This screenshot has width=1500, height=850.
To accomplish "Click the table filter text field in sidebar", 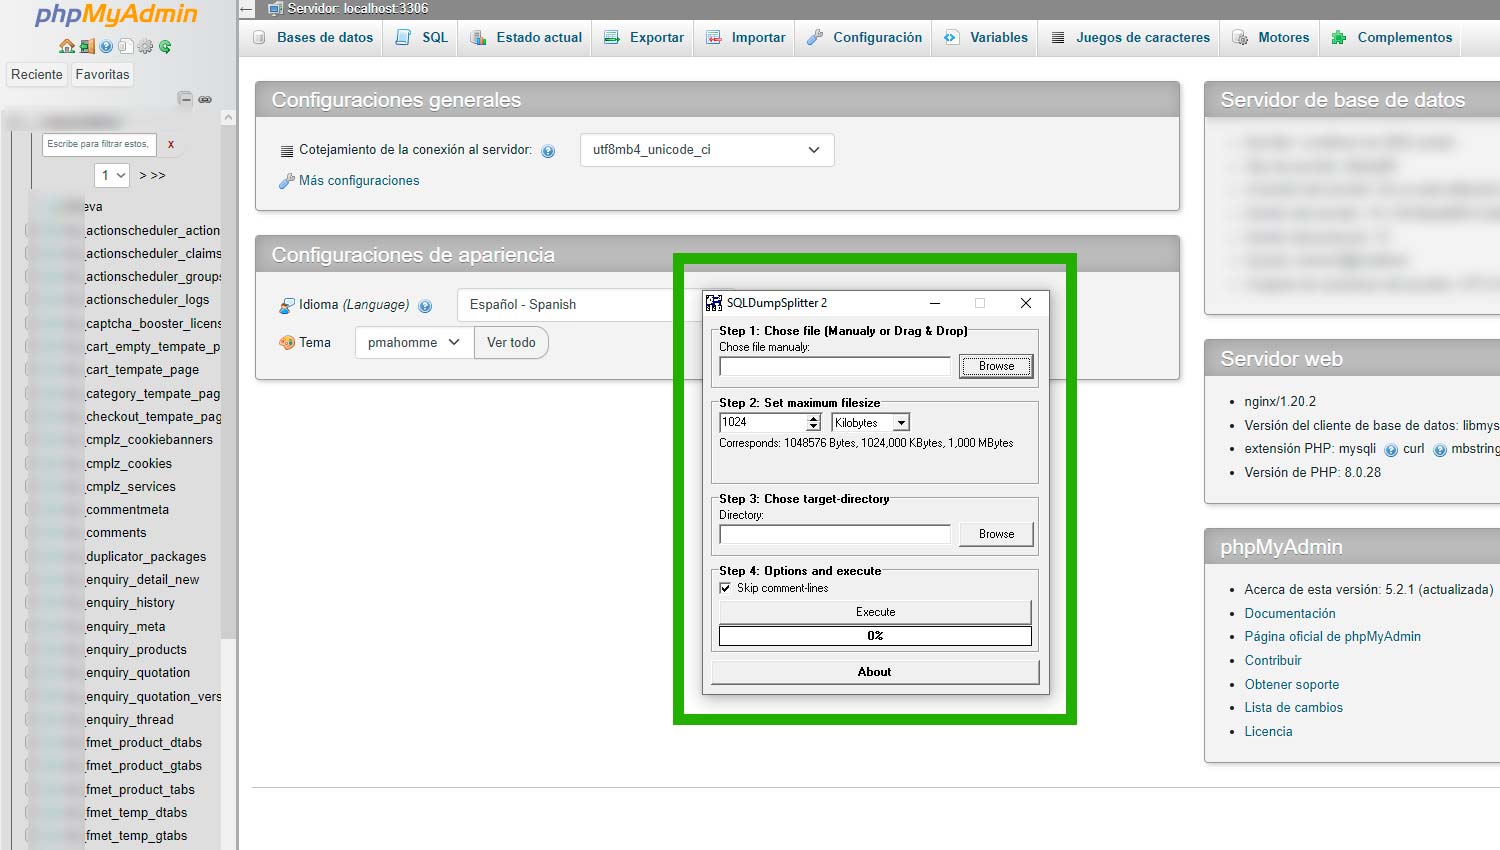I will pos(99,144).
